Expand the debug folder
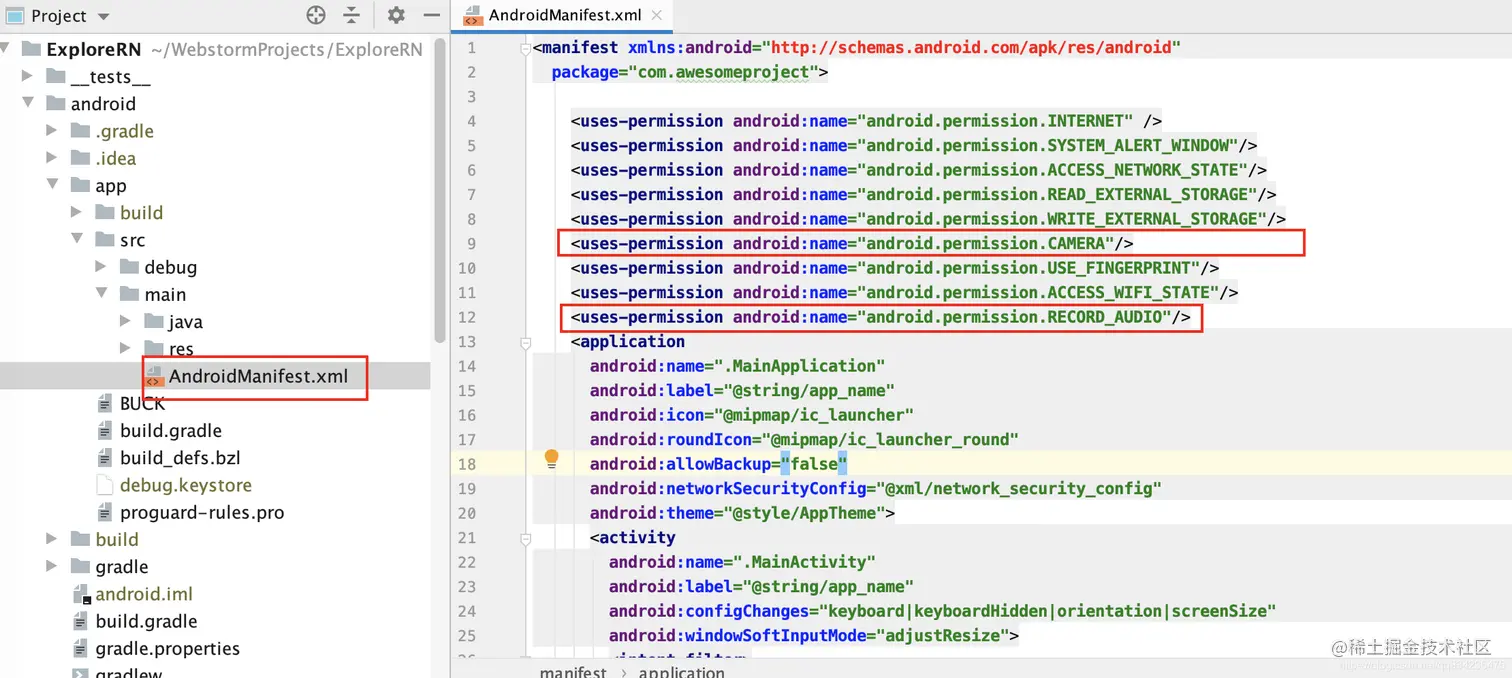 coord(101,266)
